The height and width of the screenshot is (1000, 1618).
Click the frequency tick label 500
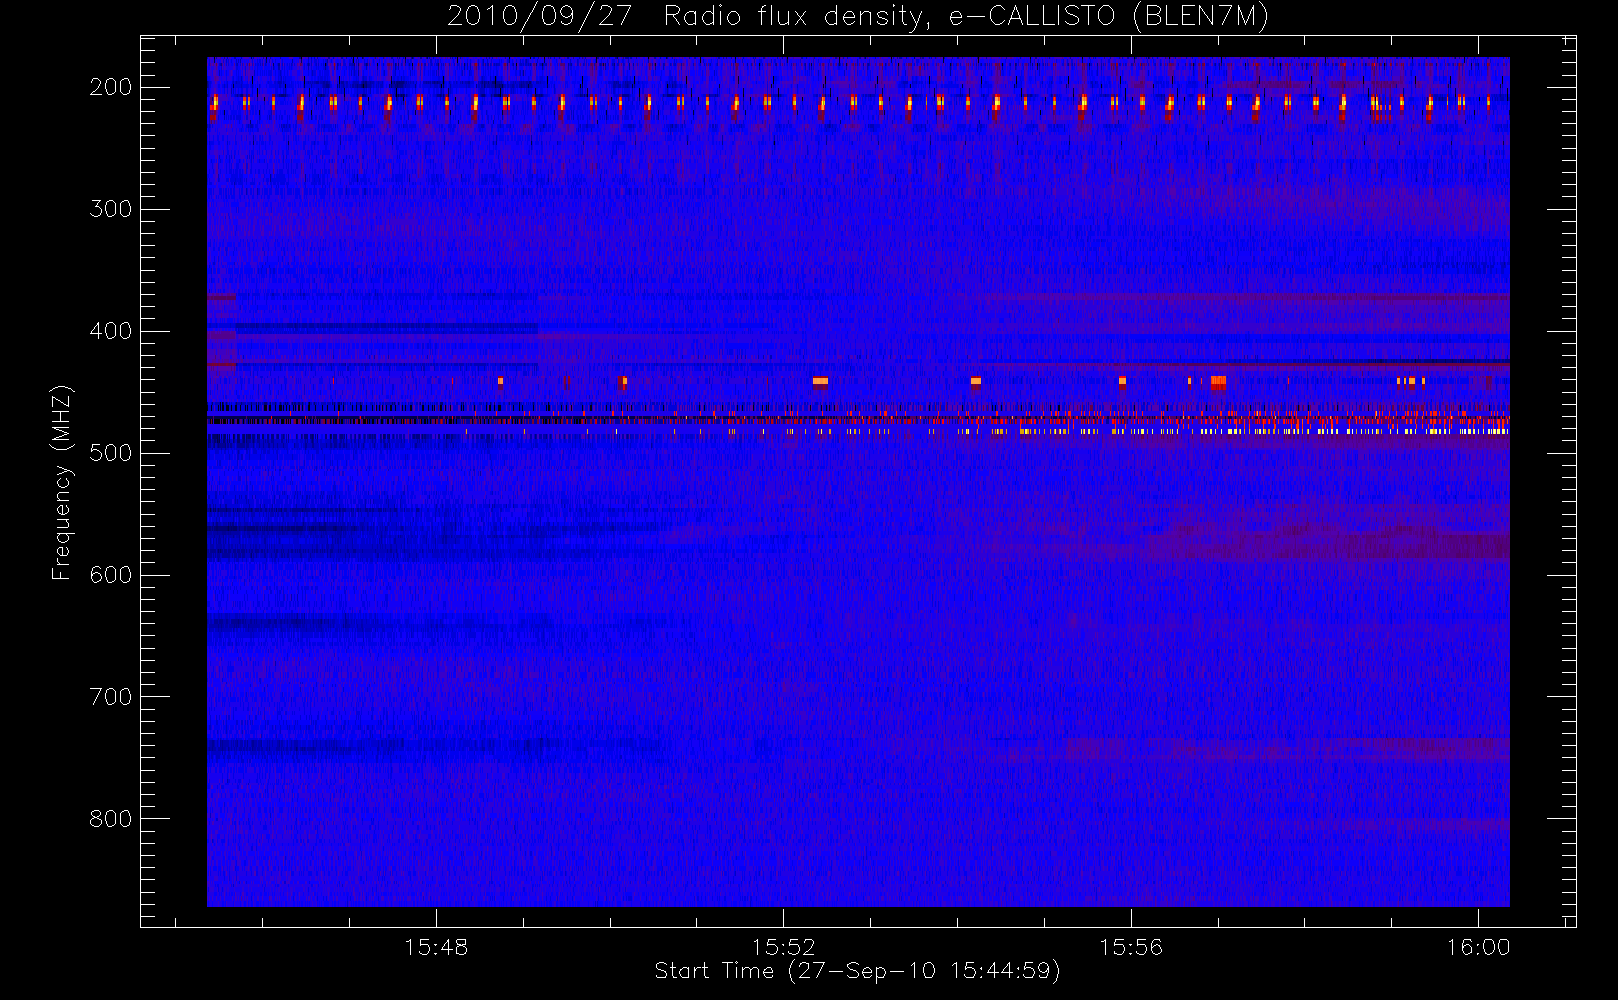click(x=110, y=453)
